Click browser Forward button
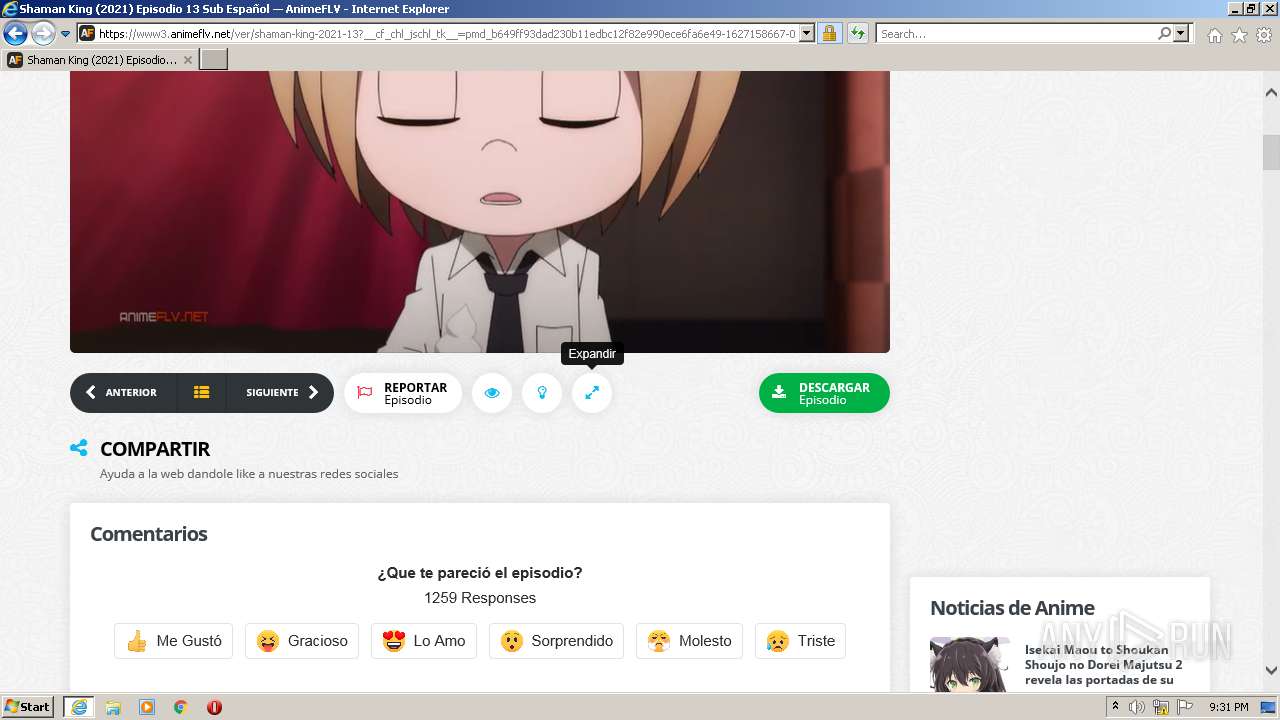The image size is (1280, 720). [43, 33]
